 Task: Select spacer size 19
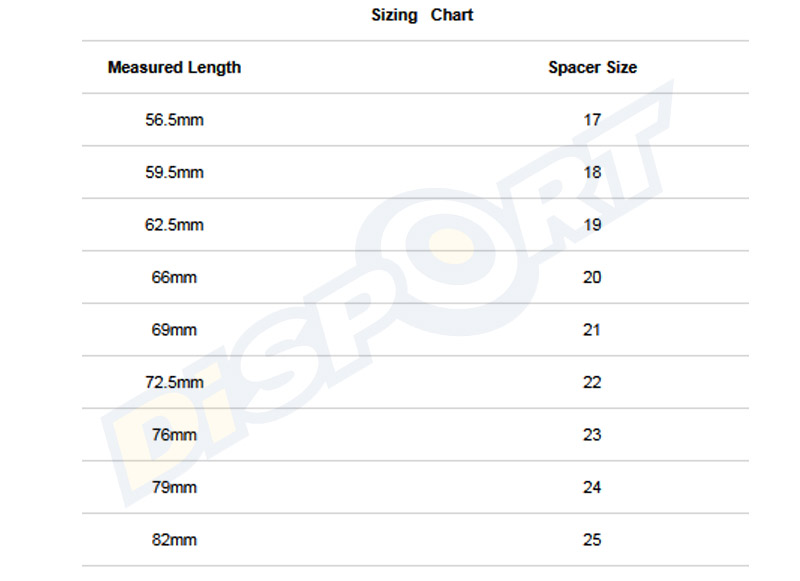pyautogui.click(x=592, y=225)
